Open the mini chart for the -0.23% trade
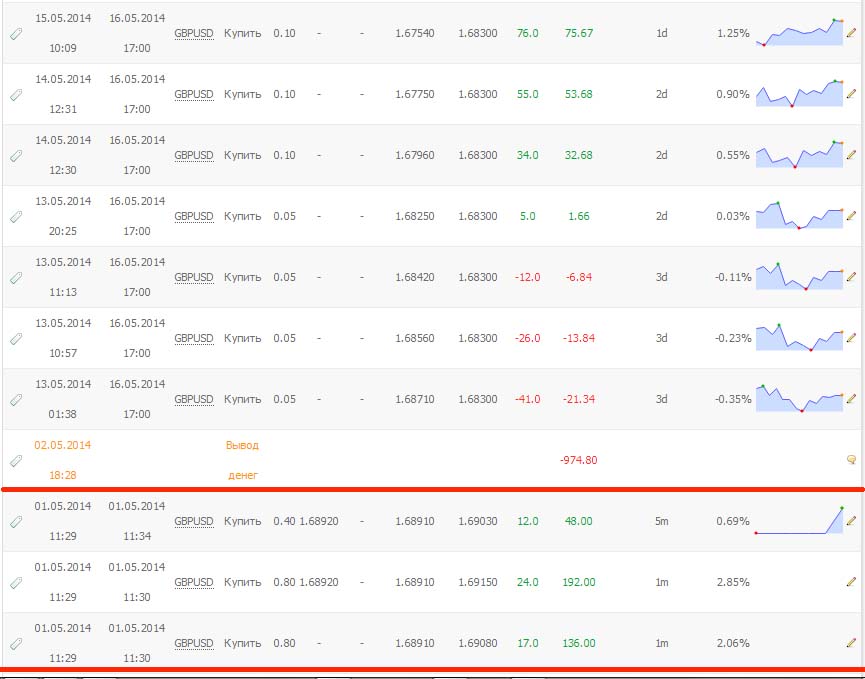865x679 pixels. 799,338
